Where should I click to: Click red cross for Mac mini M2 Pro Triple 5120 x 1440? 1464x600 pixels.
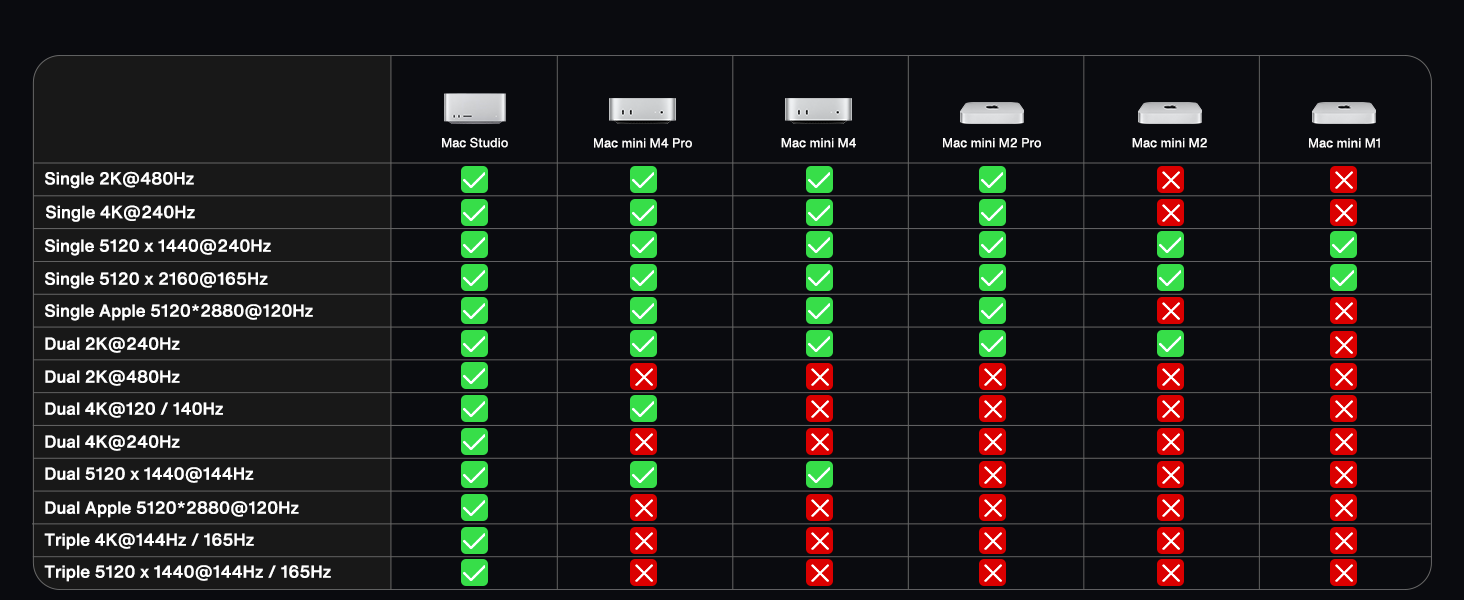(x=992, y=573)
